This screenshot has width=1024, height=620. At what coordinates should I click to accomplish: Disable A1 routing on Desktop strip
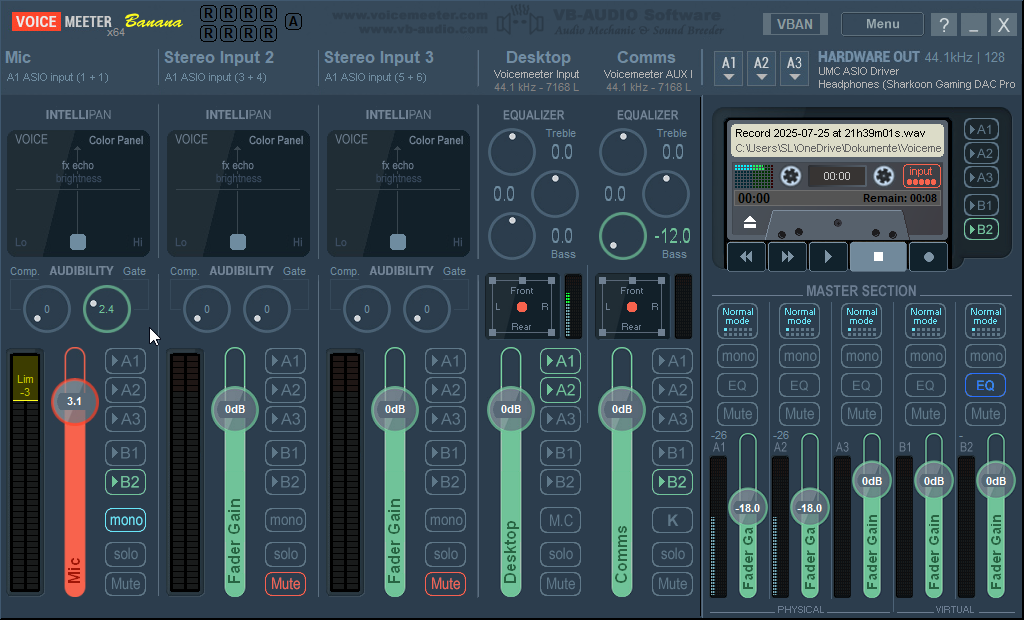coord(560,361)
